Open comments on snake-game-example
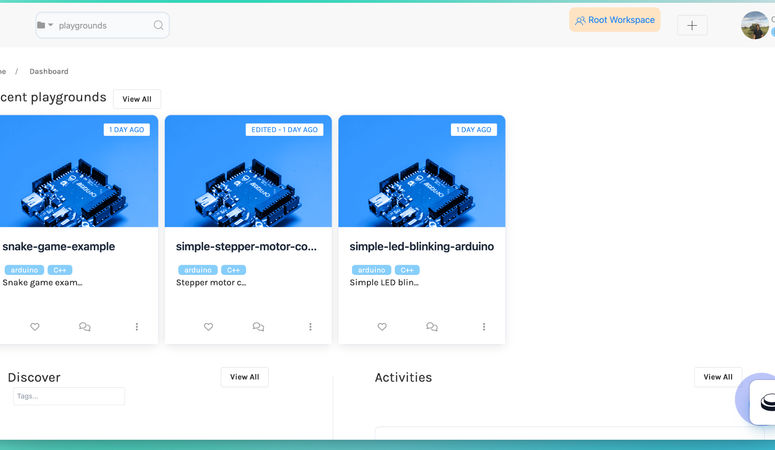The image size is (775, 450). click(x=85, y=326)
